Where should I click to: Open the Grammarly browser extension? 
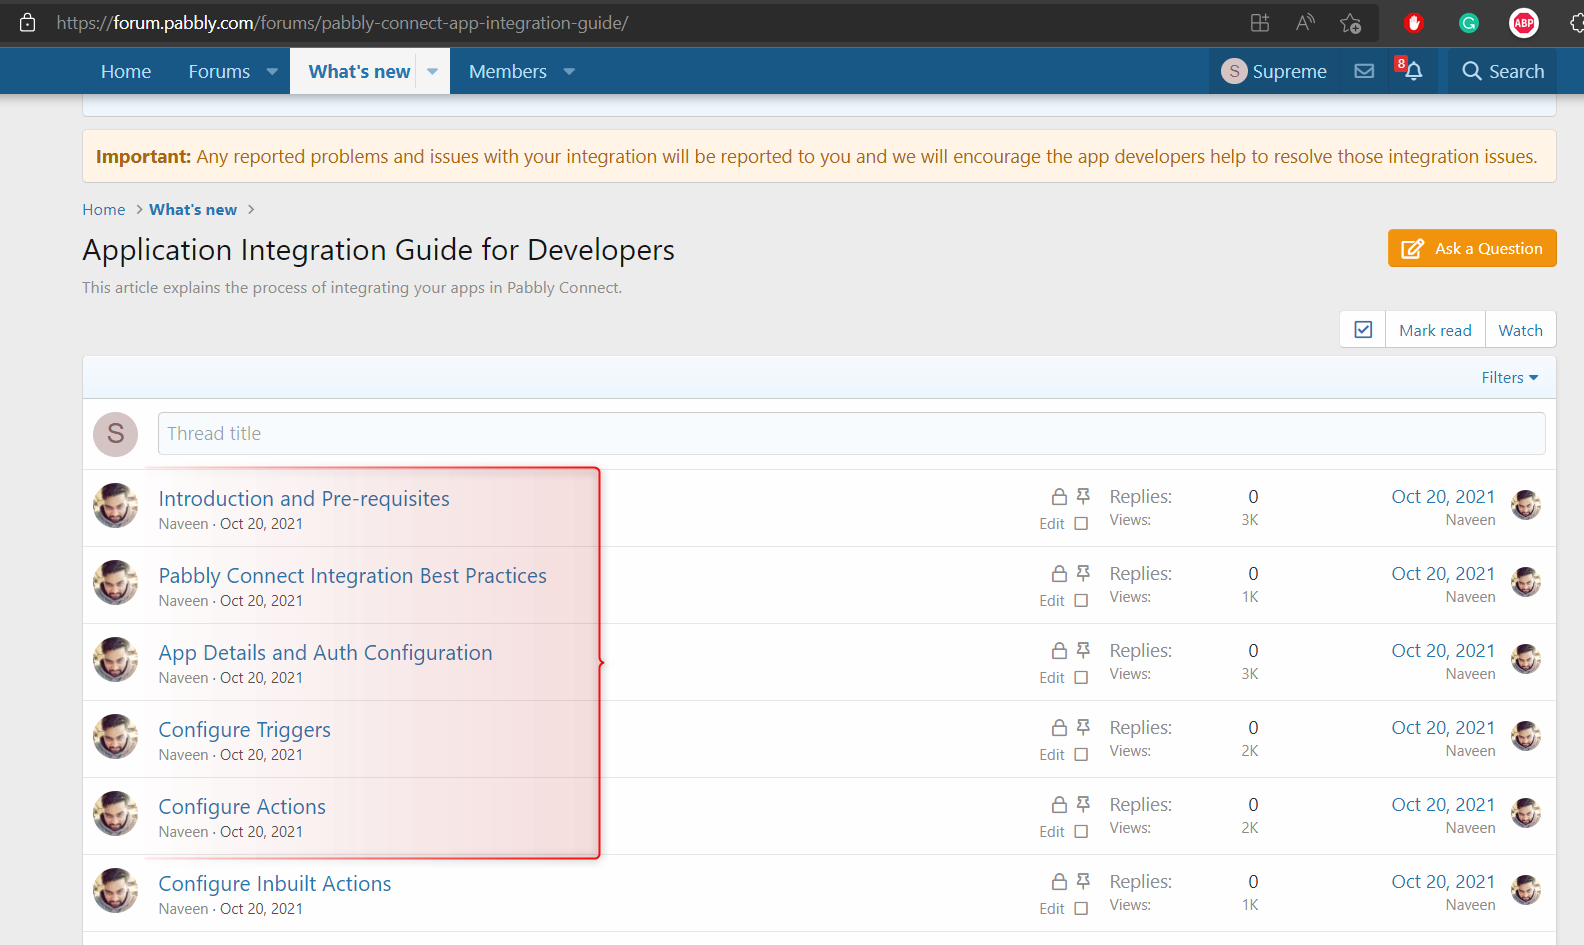tap(1469, 23)
